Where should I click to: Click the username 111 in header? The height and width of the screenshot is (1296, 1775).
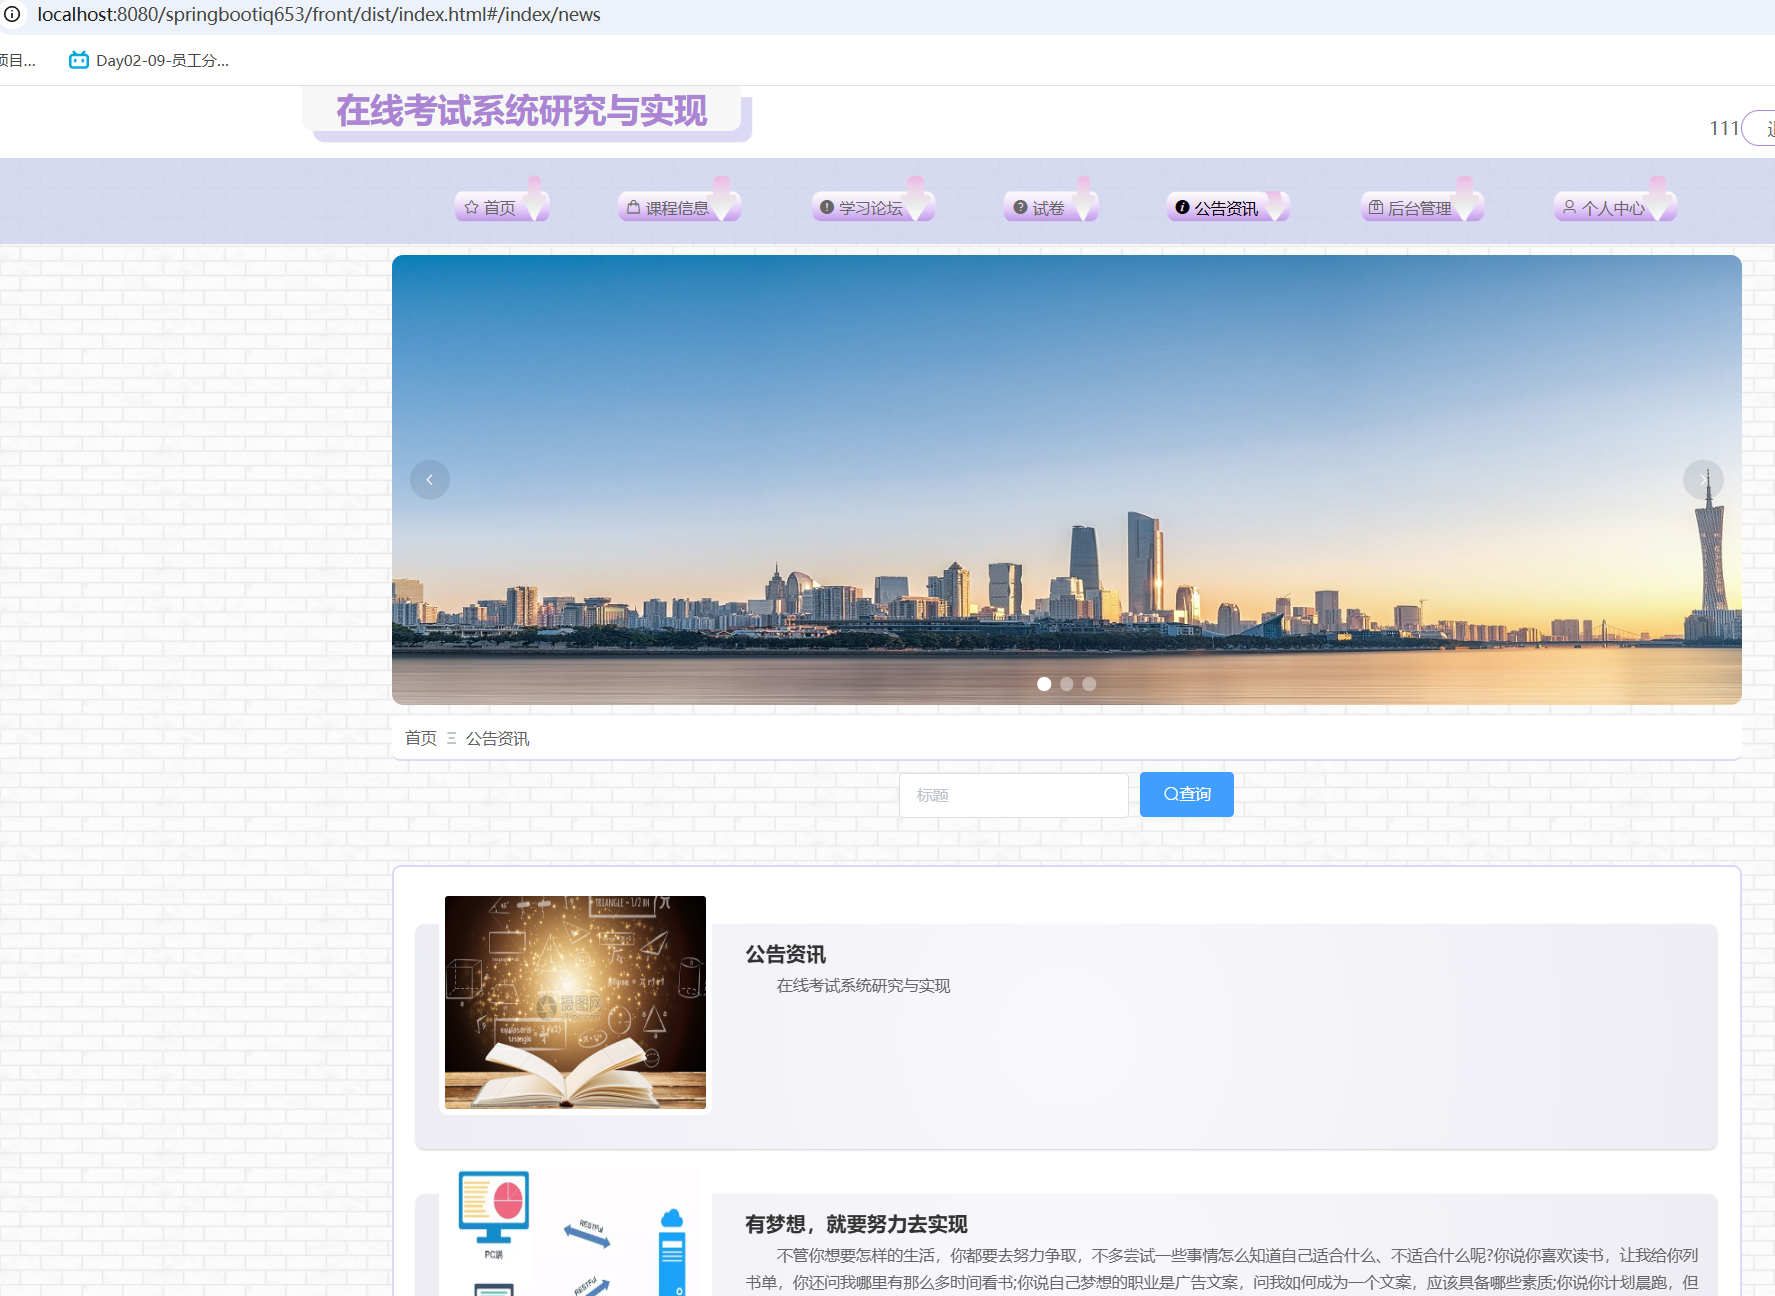point(1724,128)
